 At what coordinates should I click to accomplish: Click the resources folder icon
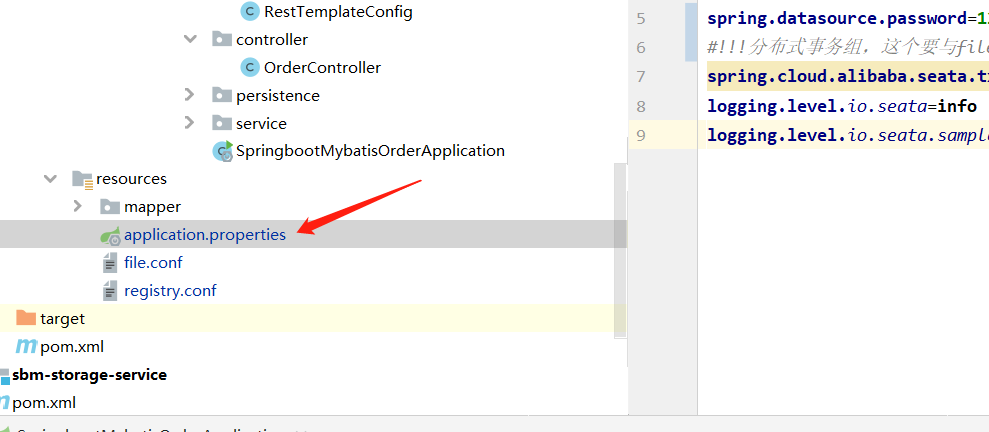click(x=83, y=180)
